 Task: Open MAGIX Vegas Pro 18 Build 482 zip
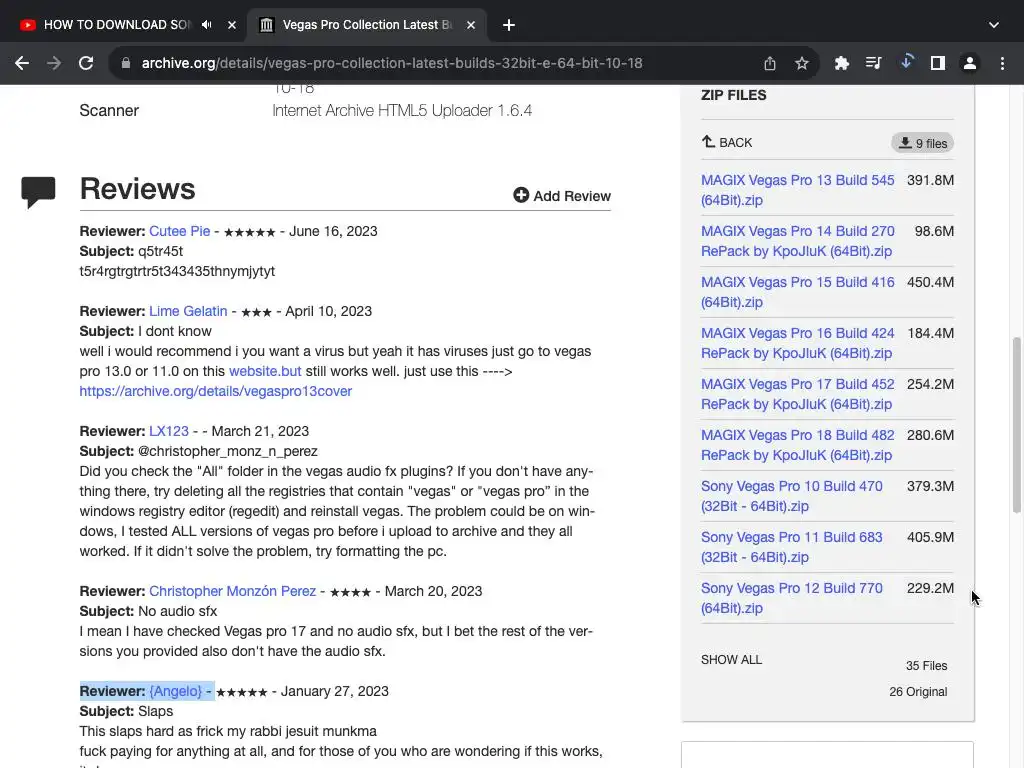click(797, 445)
